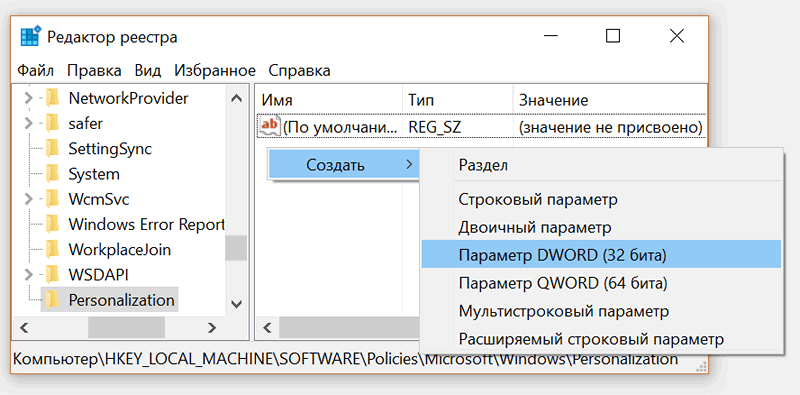The image size is (800, 395).
Task: Open the Избранное menu
Action: coord(215,70)
